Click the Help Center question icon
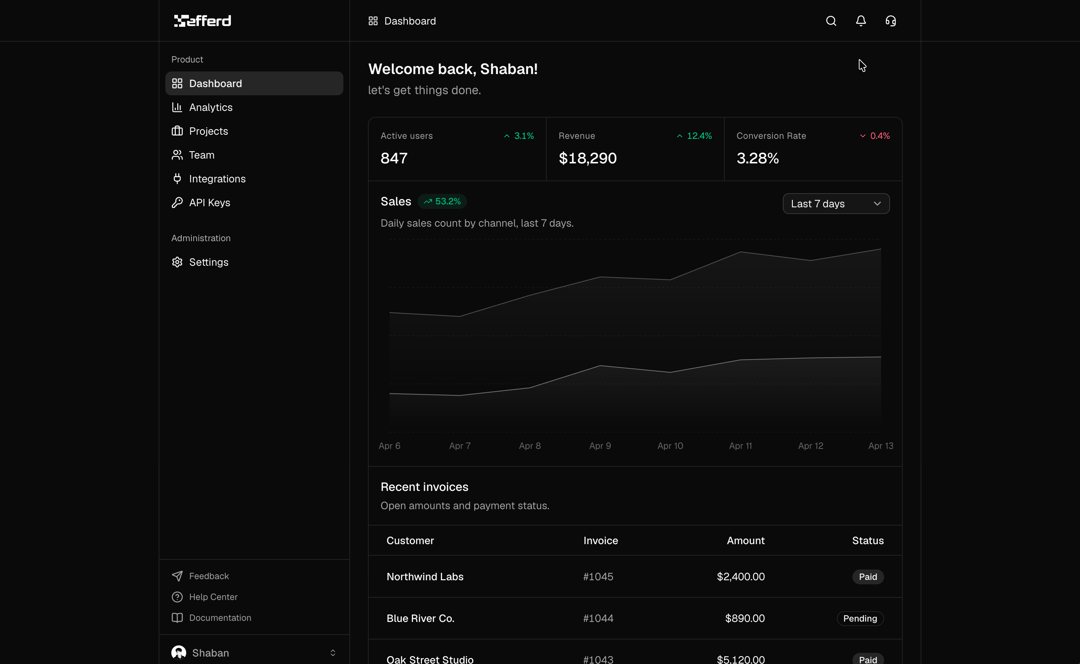This screenshot has height=664, width=1080. (177, 597)
